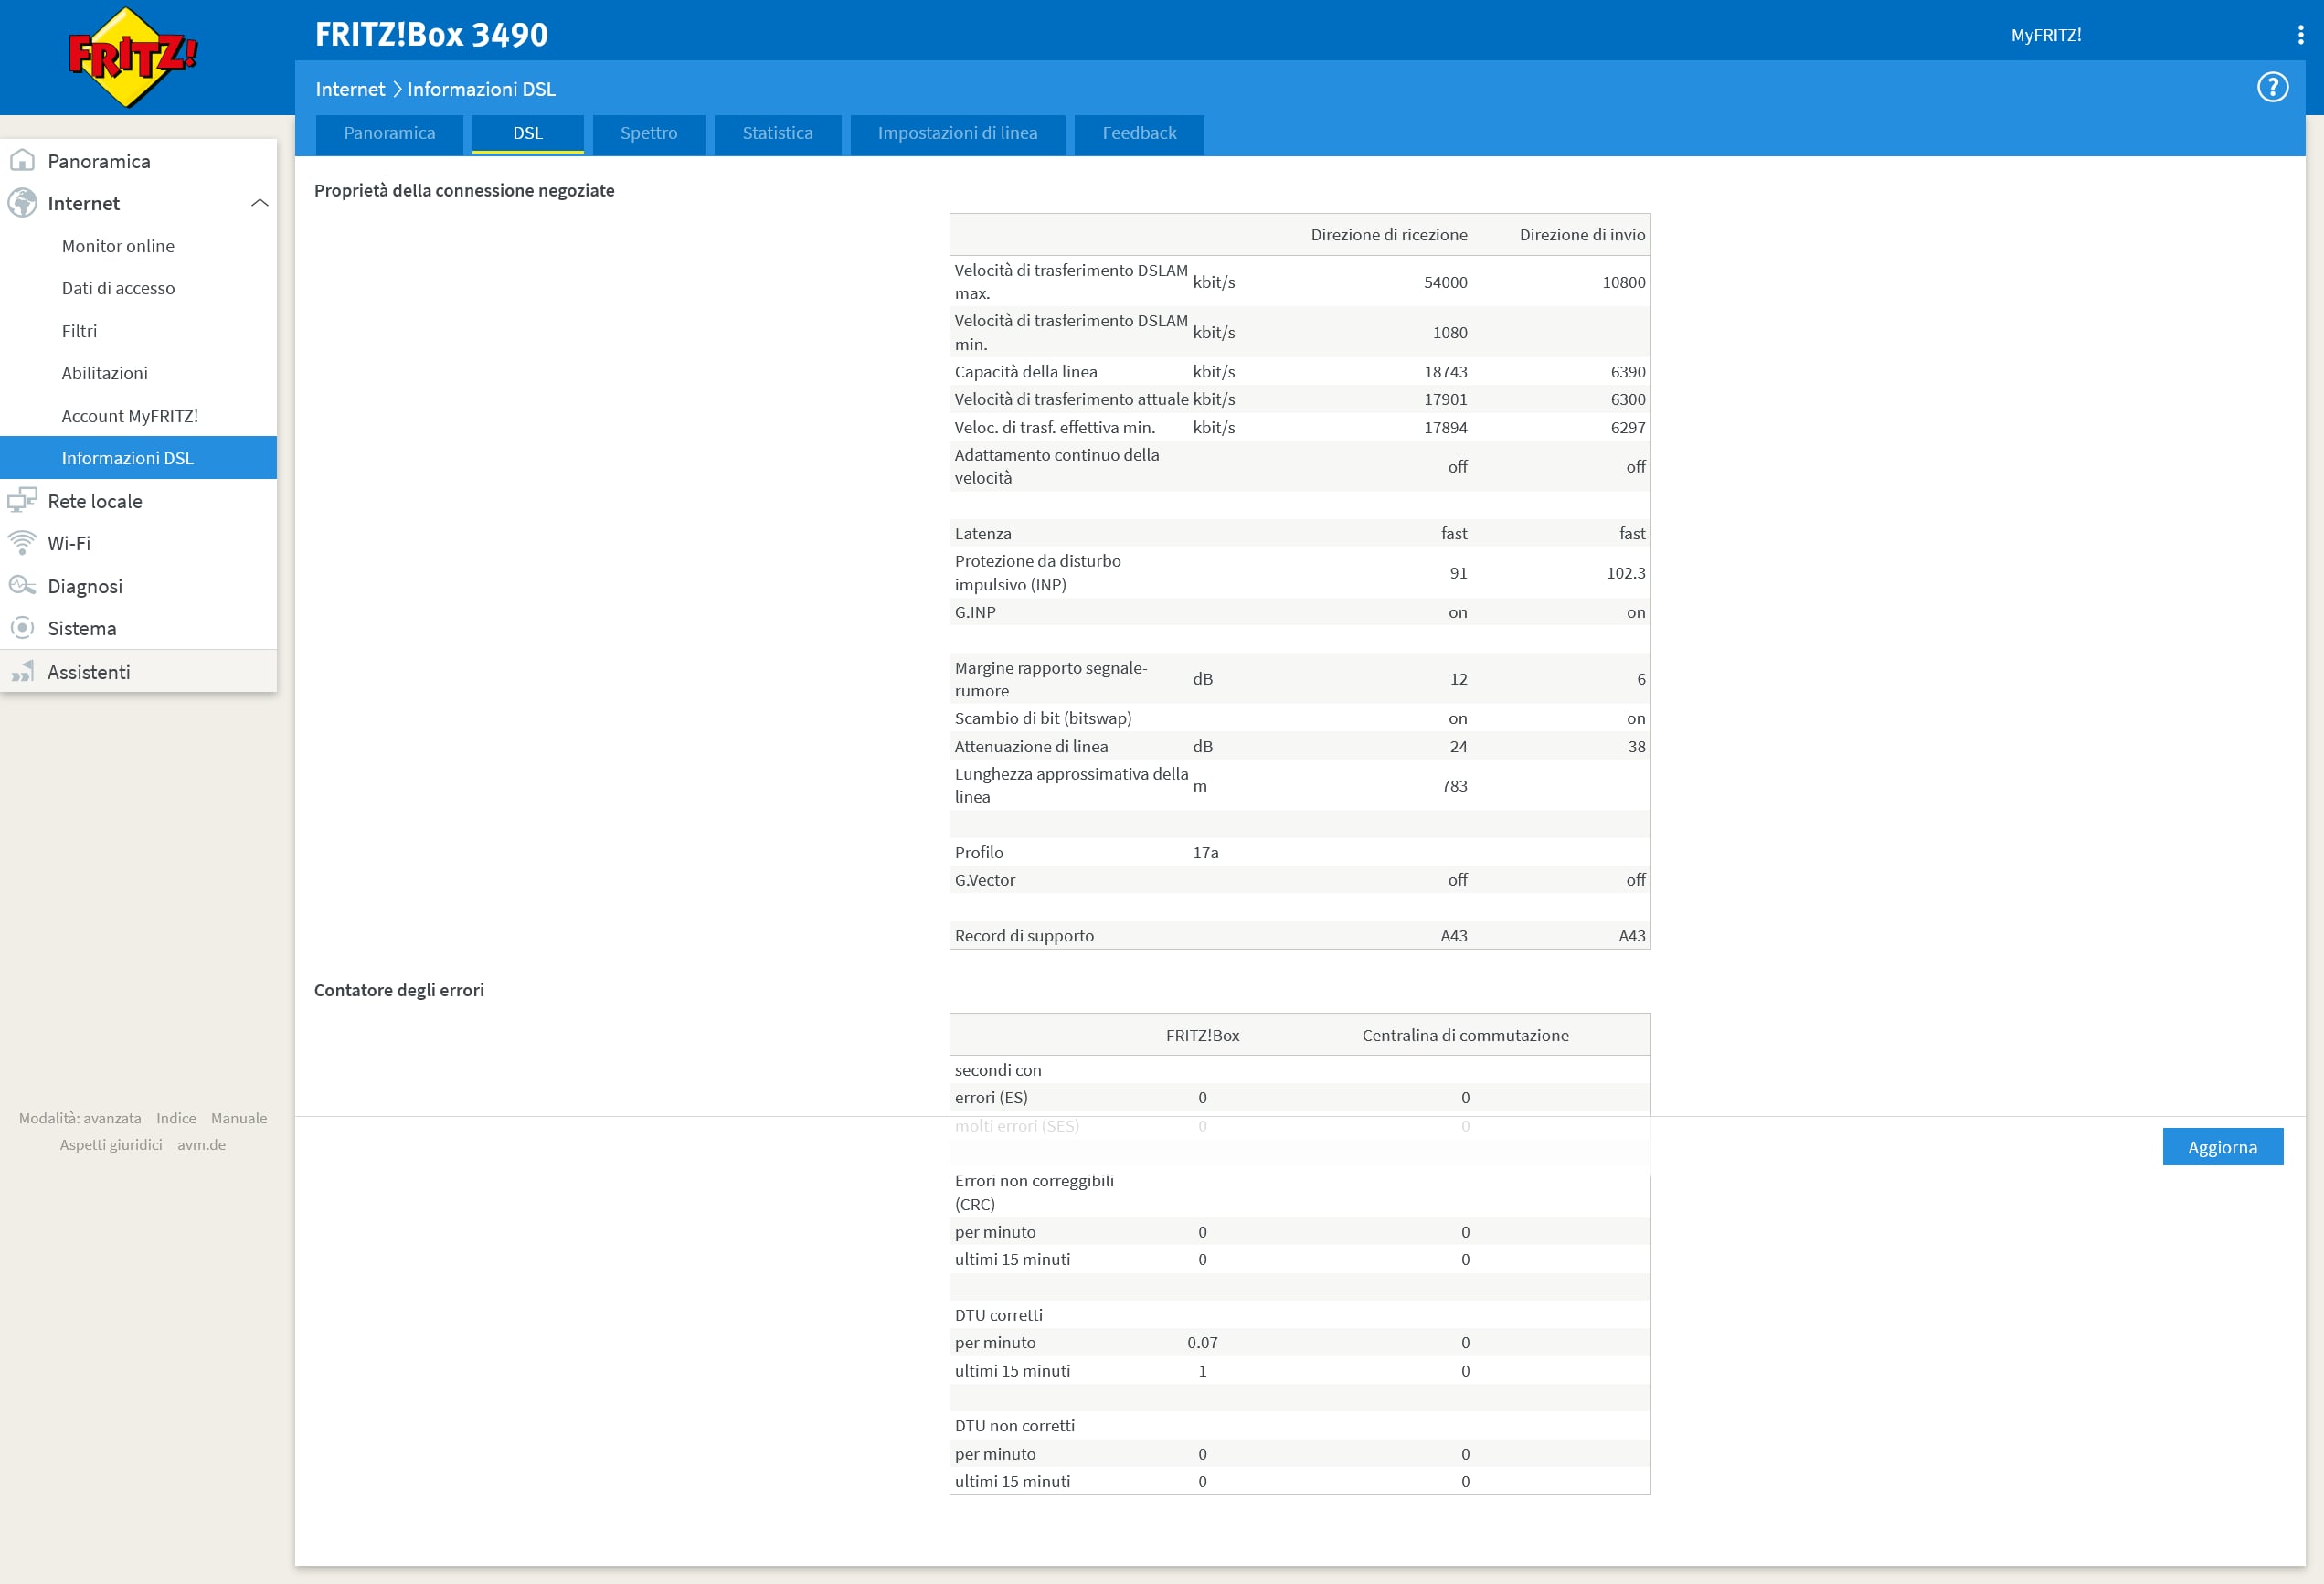Open the Statistica tab
Screen dimensions: 2324x1584
tap(777, 133)
